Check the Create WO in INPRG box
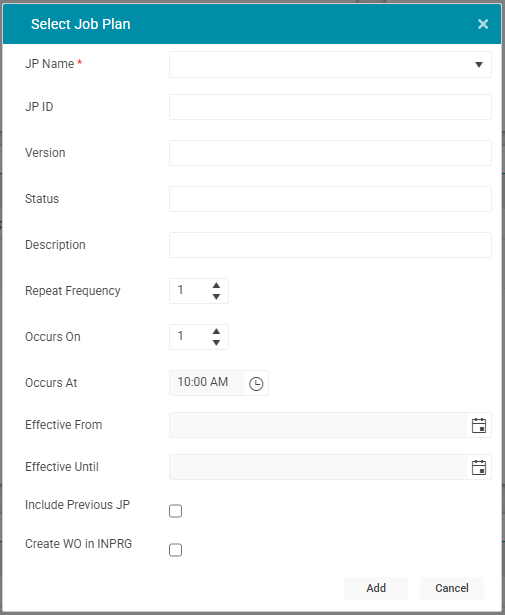 175,550
